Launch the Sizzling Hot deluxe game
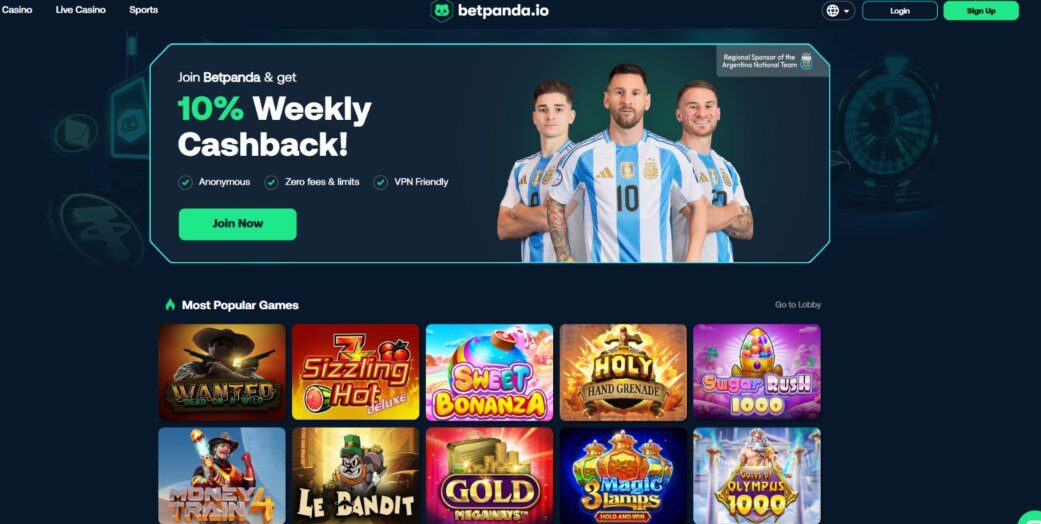 (x=356, y=372)
